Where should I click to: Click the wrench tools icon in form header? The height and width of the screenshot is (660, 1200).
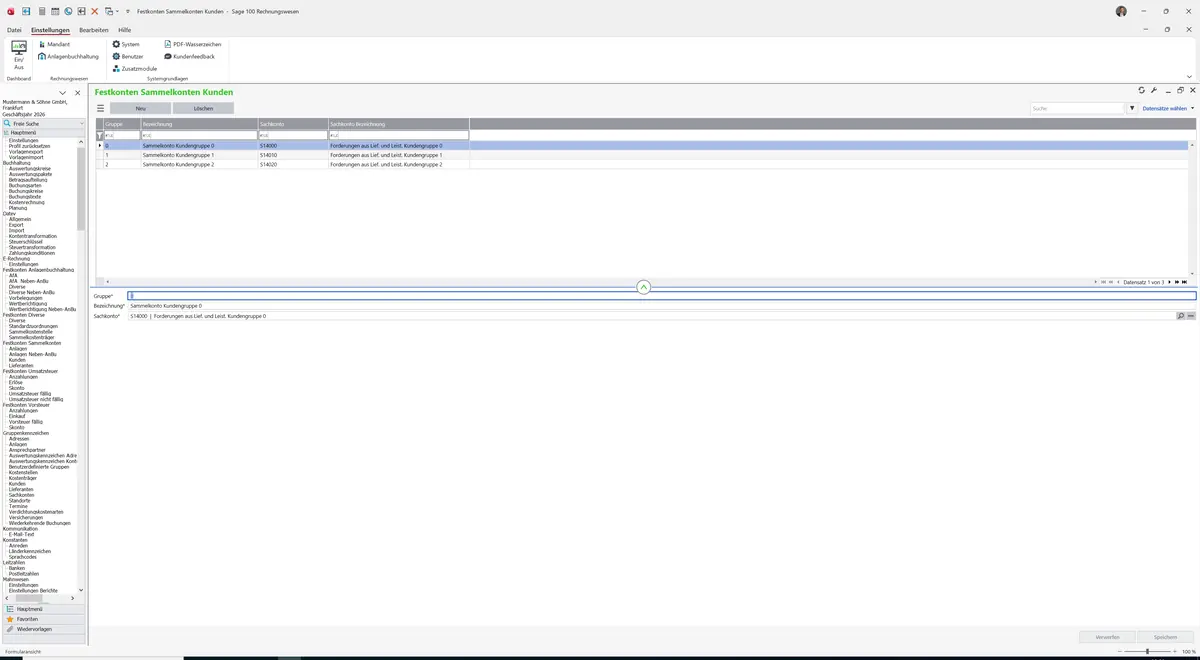tap(1154, 90)
